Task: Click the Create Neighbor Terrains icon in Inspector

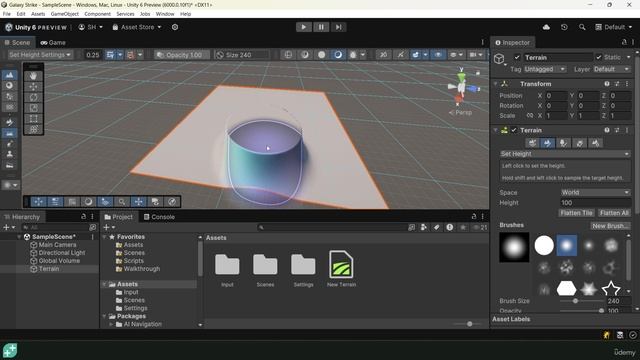Action: tap(532, 143)
